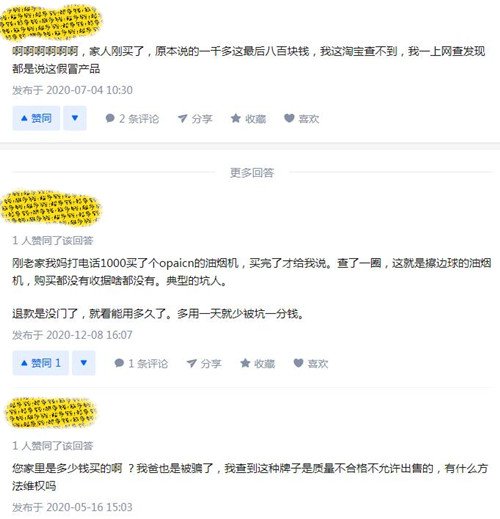Screen dimensions: 500x519
Task: Downvote the opaicn 油烟机 answer
Action: click(84, 363)
